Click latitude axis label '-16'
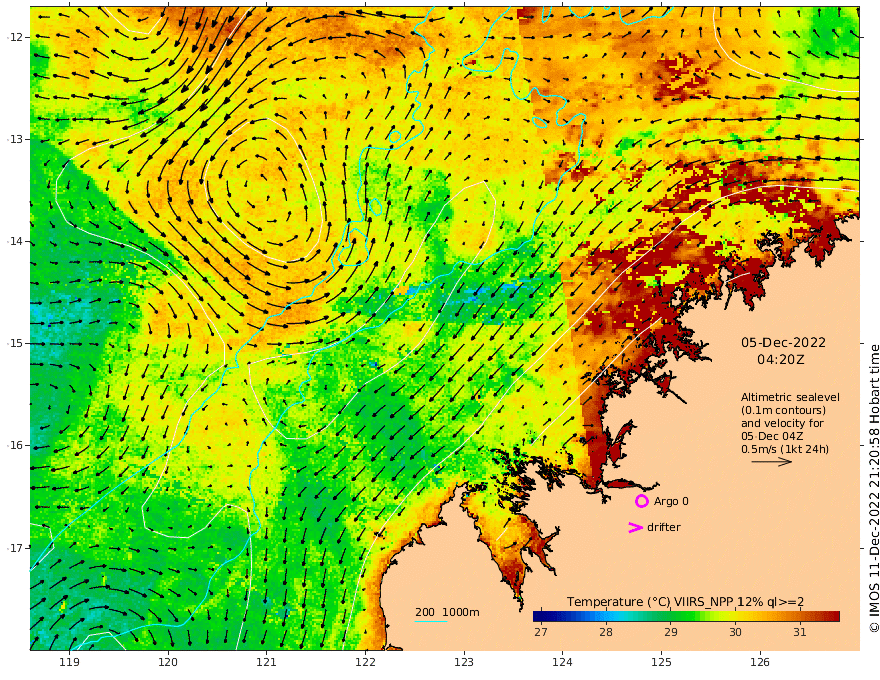Screen dimensions: 880x680 [15, 445]
